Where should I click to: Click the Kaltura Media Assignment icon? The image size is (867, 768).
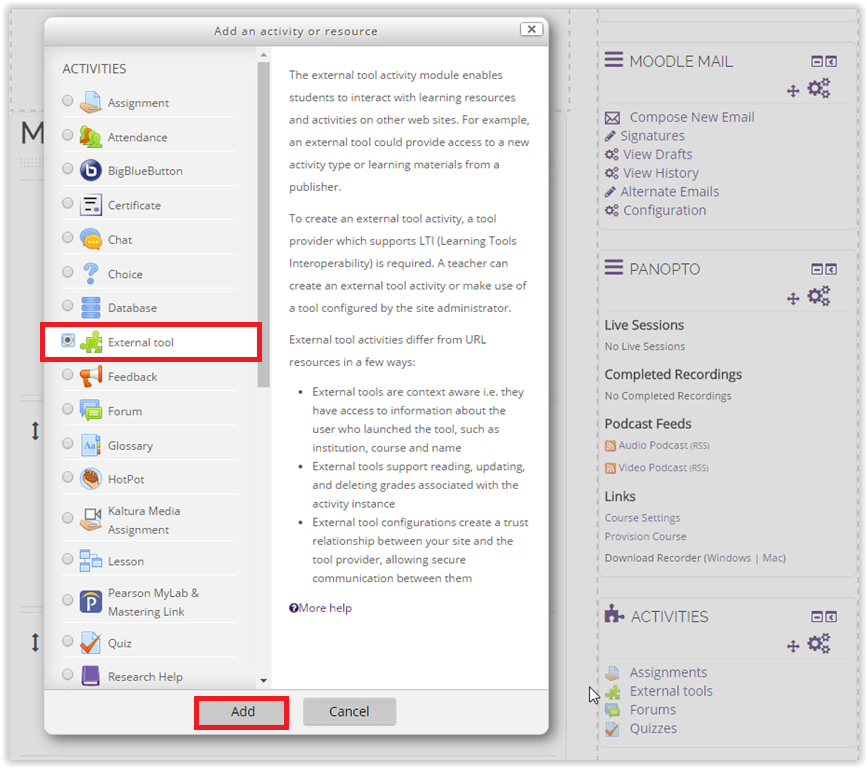pos(91,519)
